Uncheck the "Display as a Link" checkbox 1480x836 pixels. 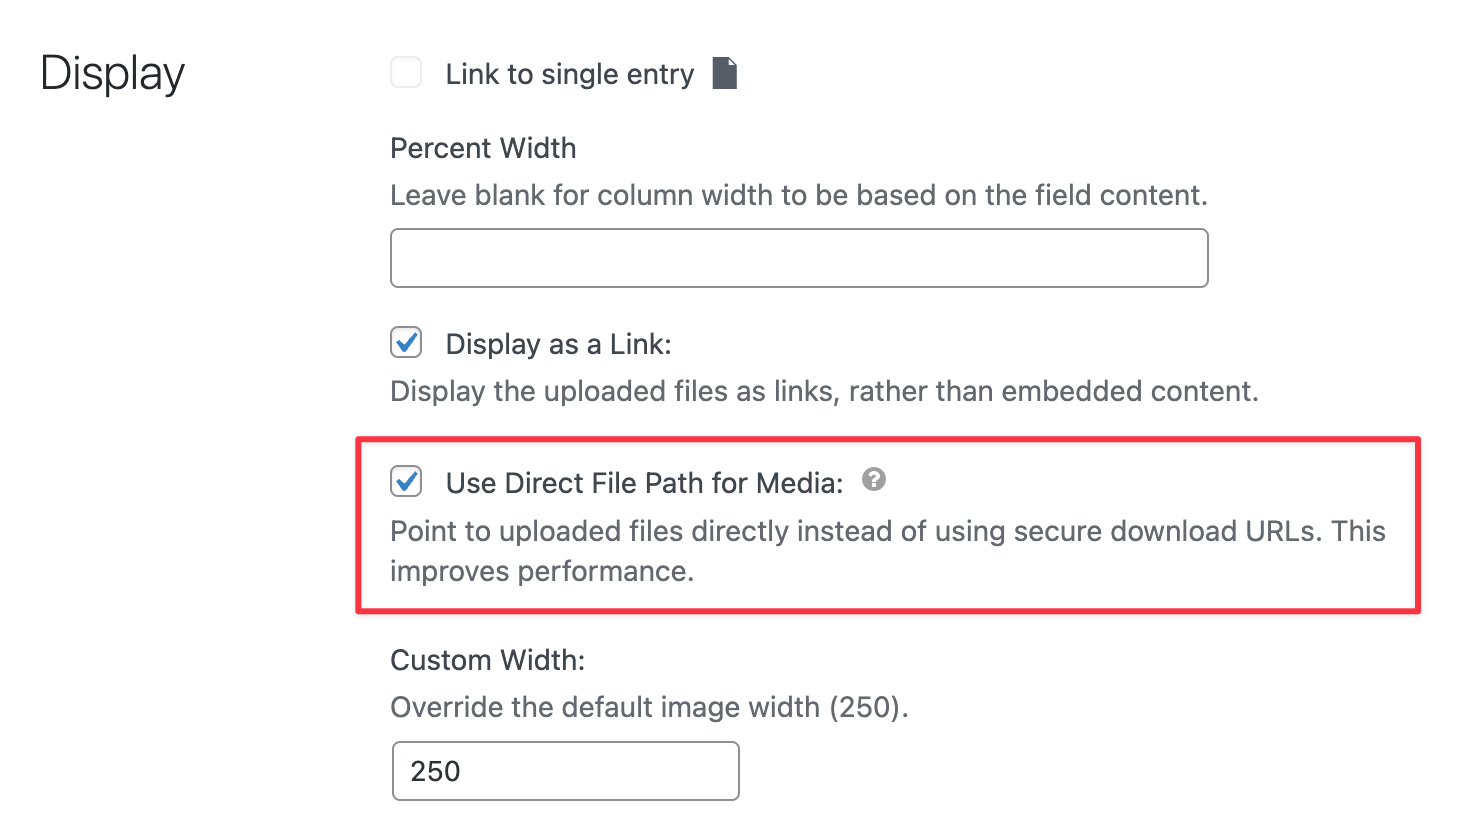406,343
